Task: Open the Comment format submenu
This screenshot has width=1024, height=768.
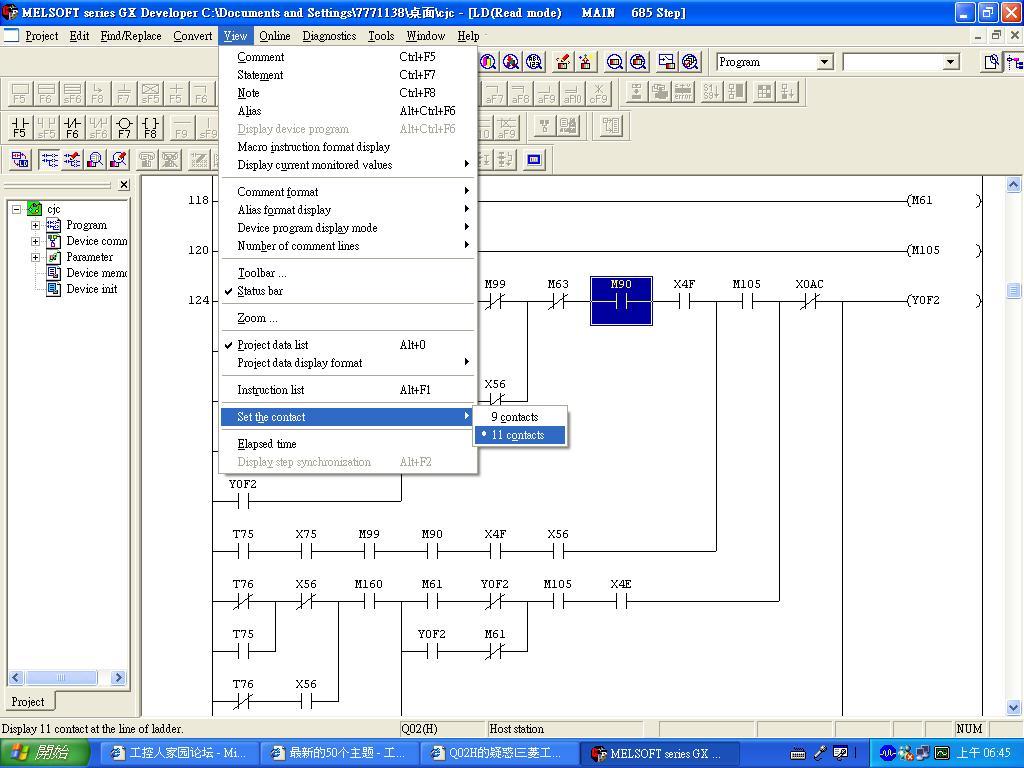Action: [277, 192]
